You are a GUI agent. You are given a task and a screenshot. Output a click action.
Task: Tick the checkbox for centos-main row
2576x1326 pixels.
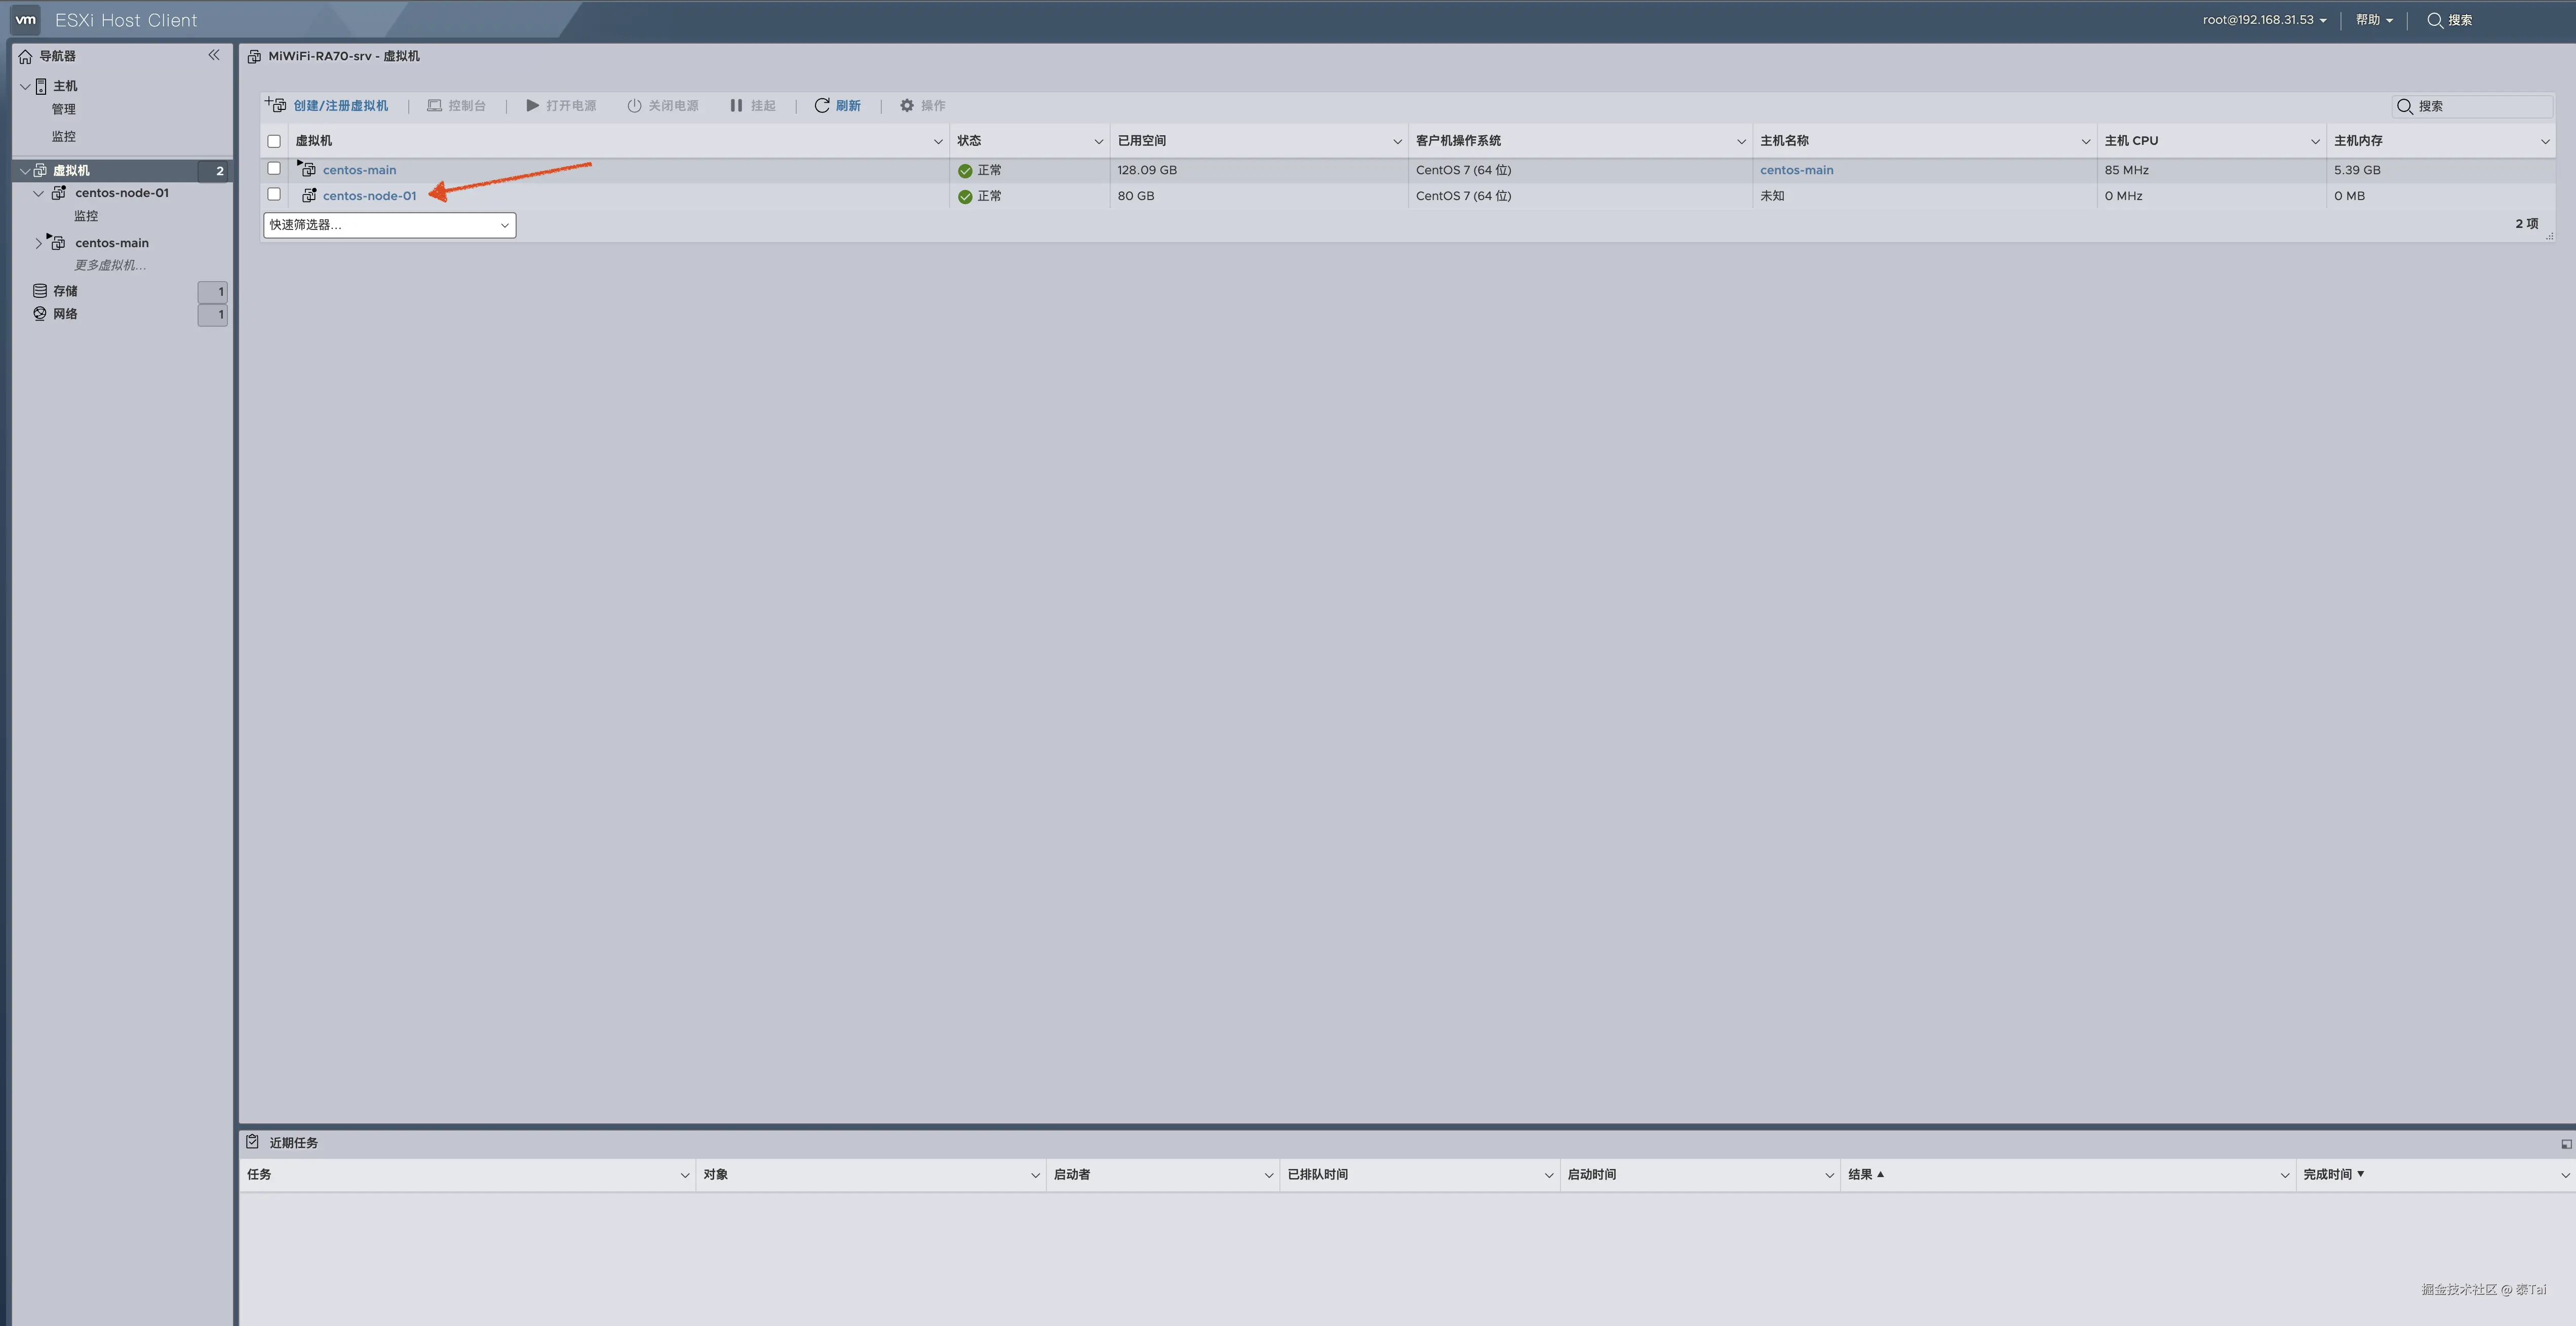coord(274,169)
